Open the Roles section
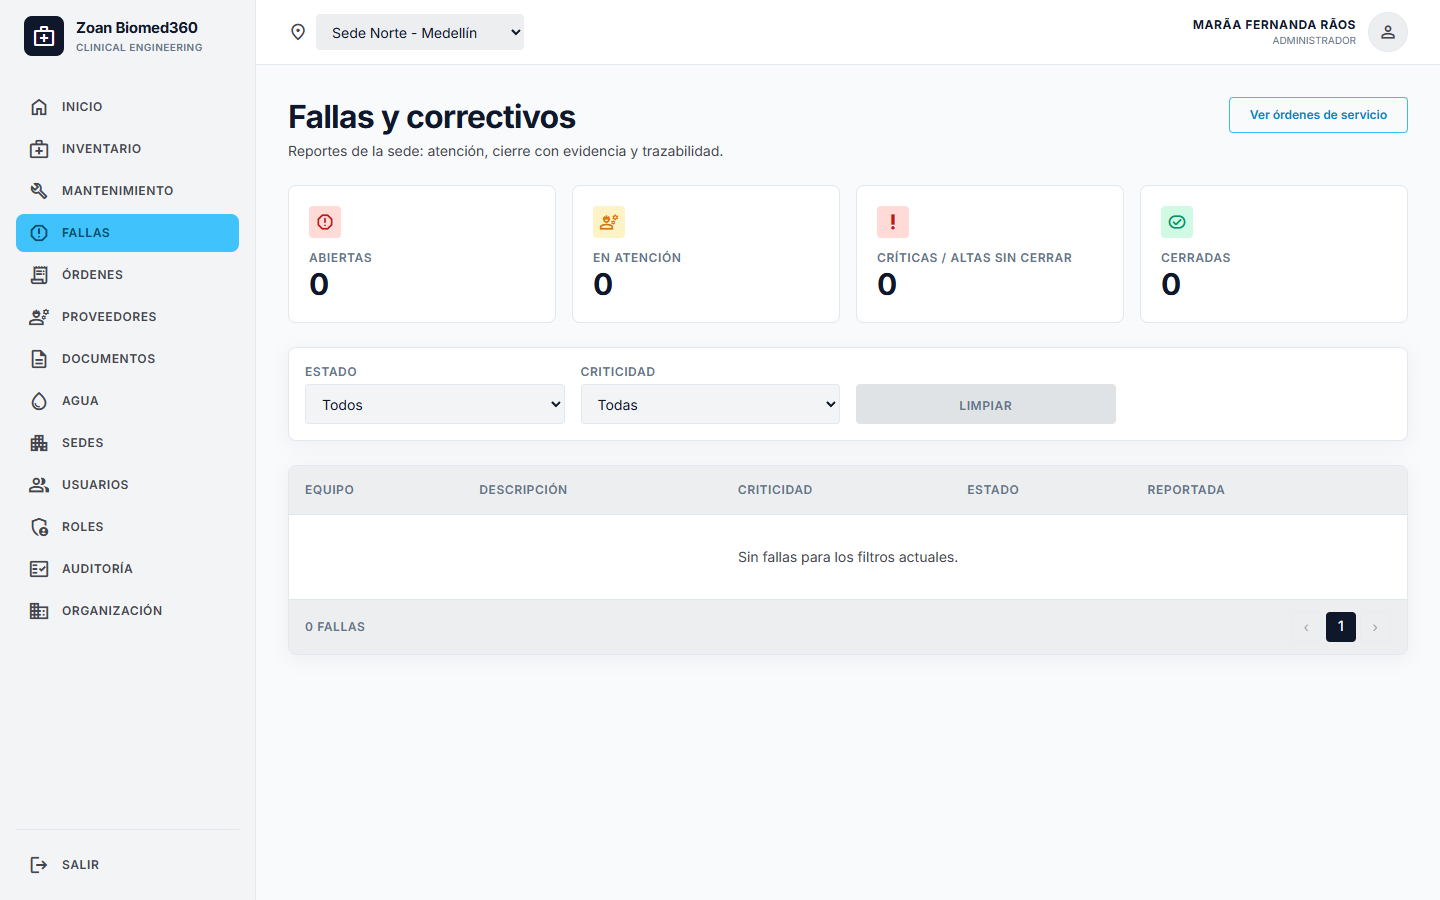Image resolution: width=1440 pixels, height=900 pixels. [127, 527]
